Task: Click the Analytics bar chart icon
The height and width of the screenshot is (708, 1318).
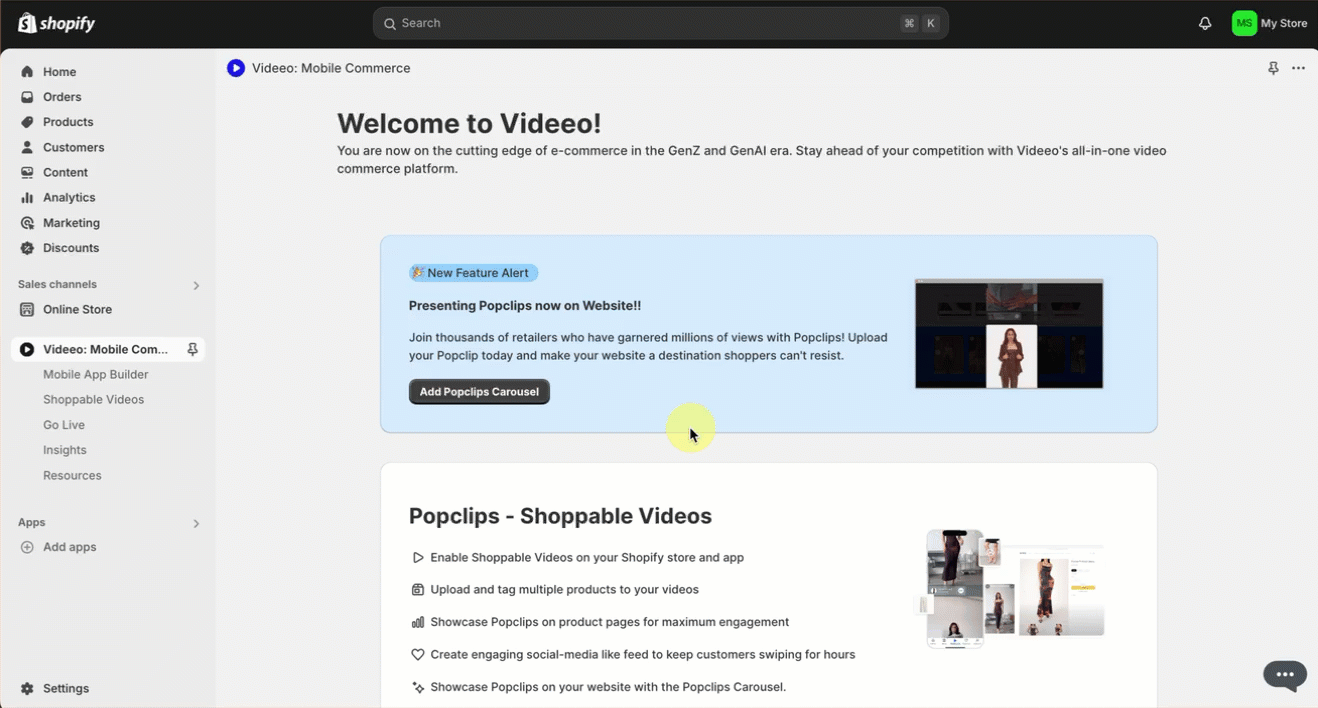Action: [27, 197]
